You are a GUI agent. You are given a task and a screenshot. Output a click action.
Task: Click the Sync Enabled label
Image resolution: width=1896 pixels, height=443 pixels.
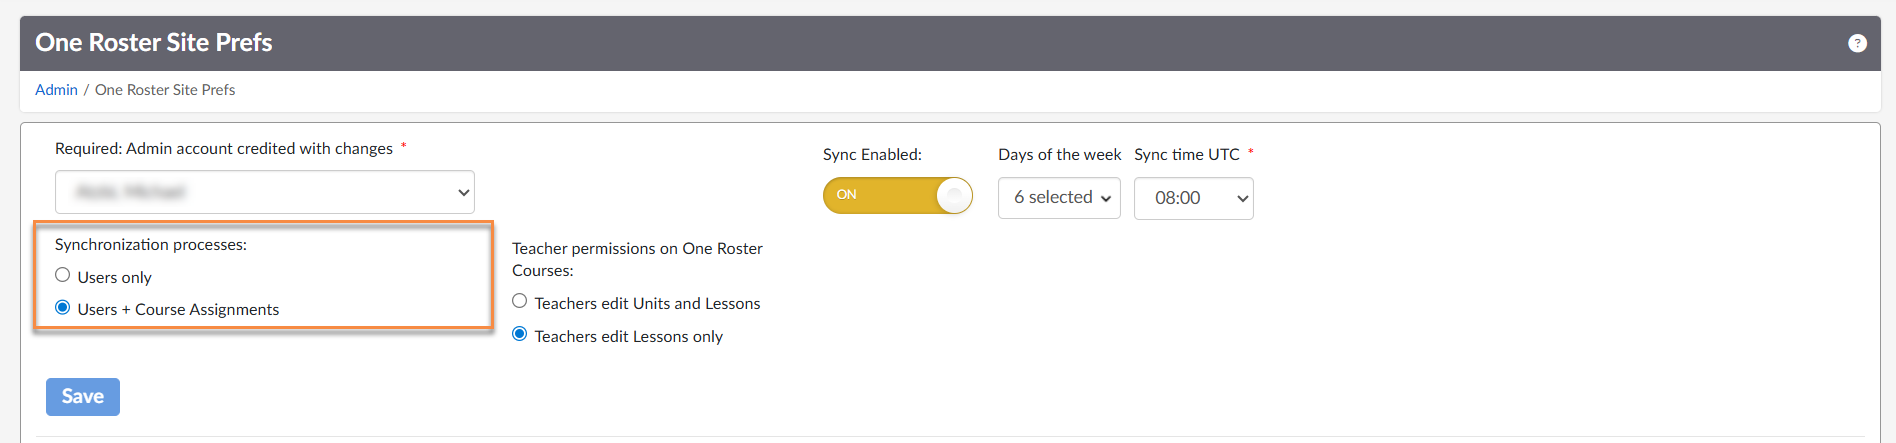[872, 155]
